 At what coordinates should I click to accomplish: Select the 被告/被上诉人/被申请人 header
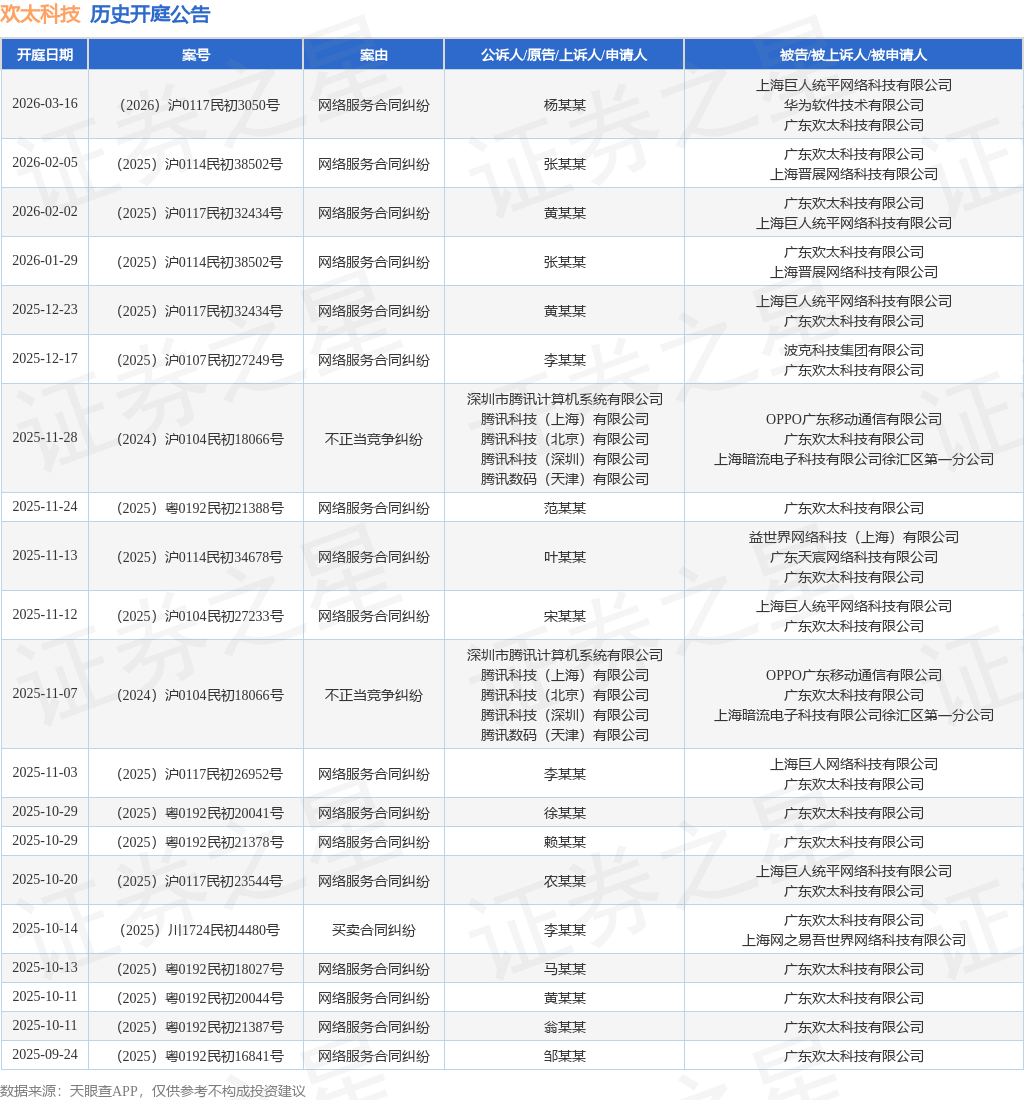click(854, 55)
